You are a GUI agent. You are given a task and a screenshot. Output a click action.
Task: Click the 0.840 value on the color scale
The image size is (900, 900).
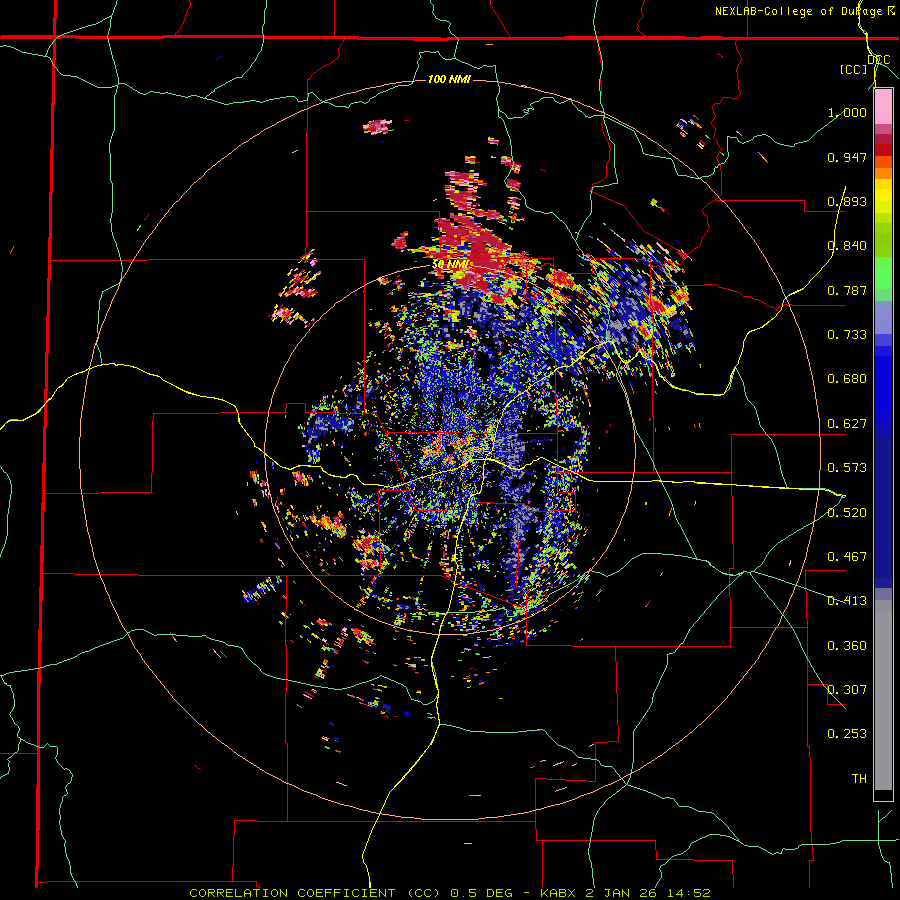point(847,246)
